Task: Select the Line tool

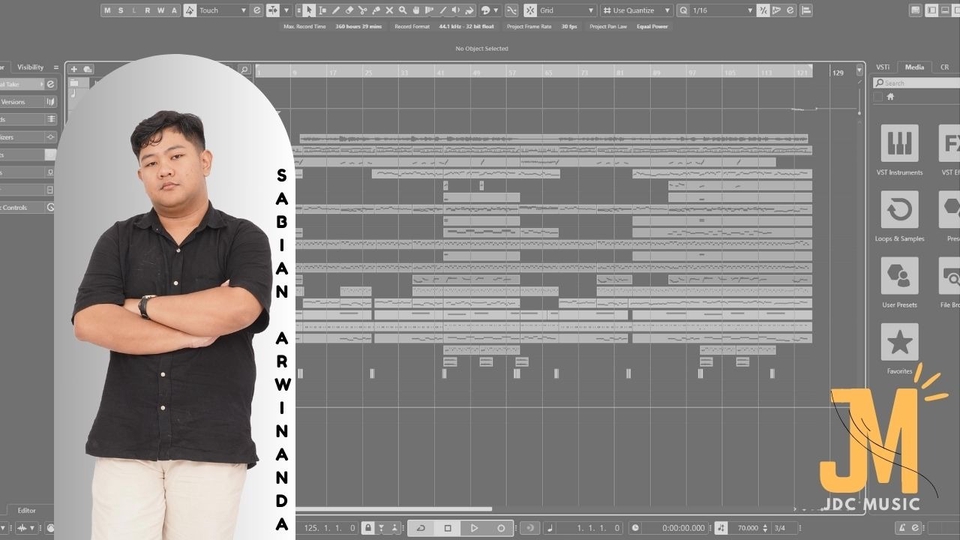Action: 443,10
